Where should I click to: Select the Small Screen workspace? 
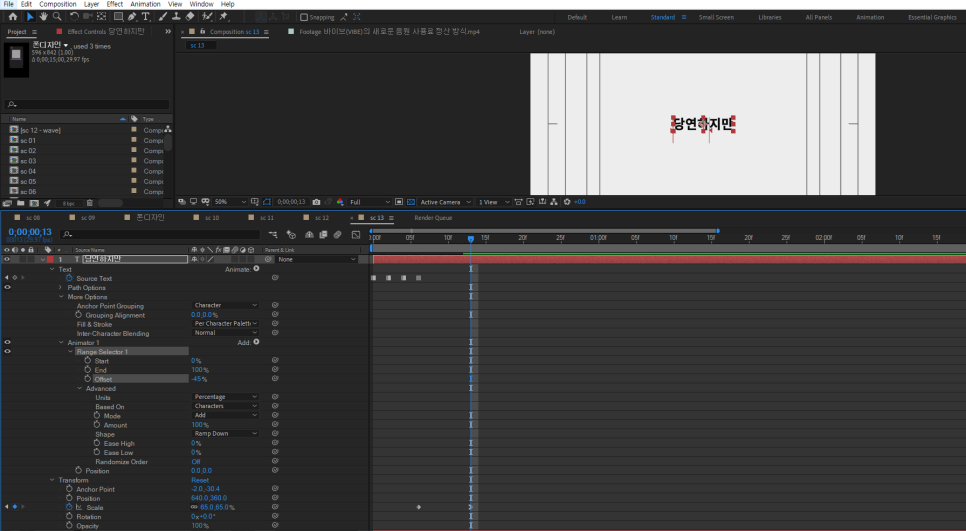tap(716, 17)
